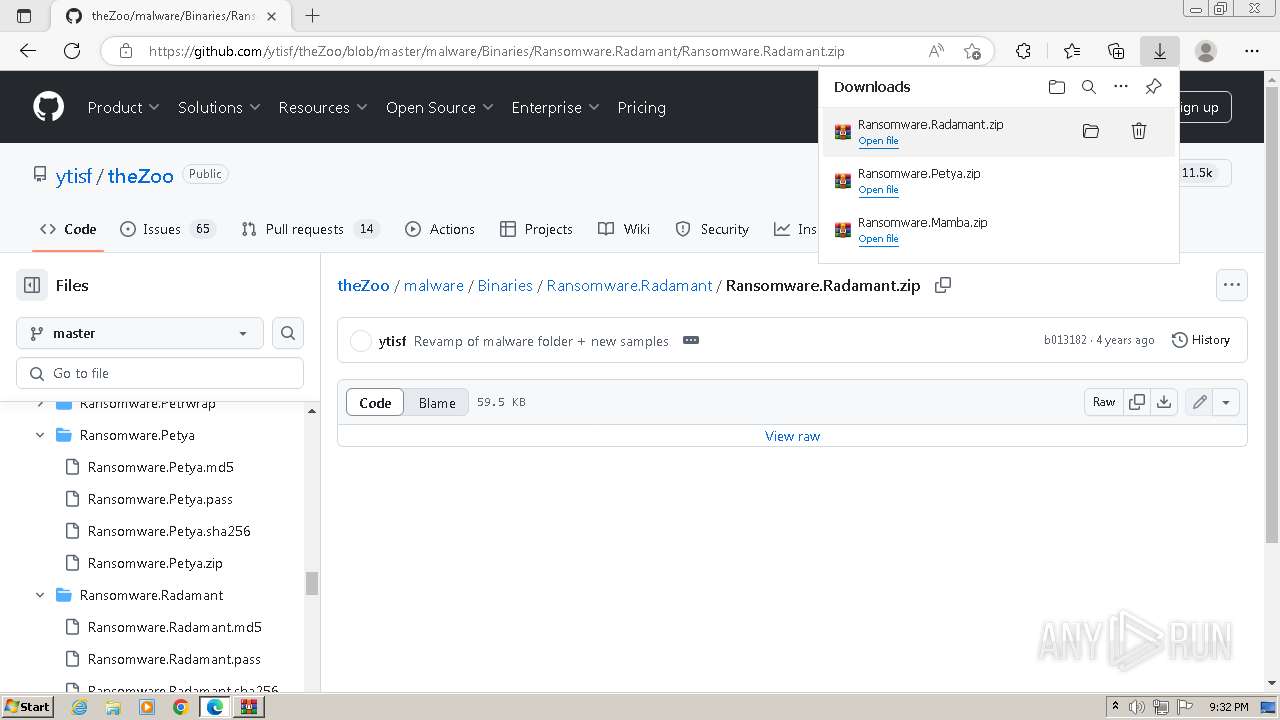Viewport: 1280px width, 720px height.
Task: Go back with the browser back arrow
Action: [28, 51]
